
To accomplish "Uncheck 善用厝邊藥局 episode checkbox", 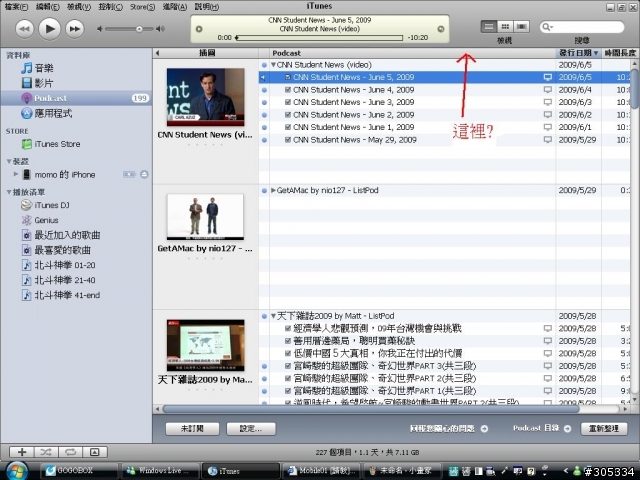I will 288,341.
